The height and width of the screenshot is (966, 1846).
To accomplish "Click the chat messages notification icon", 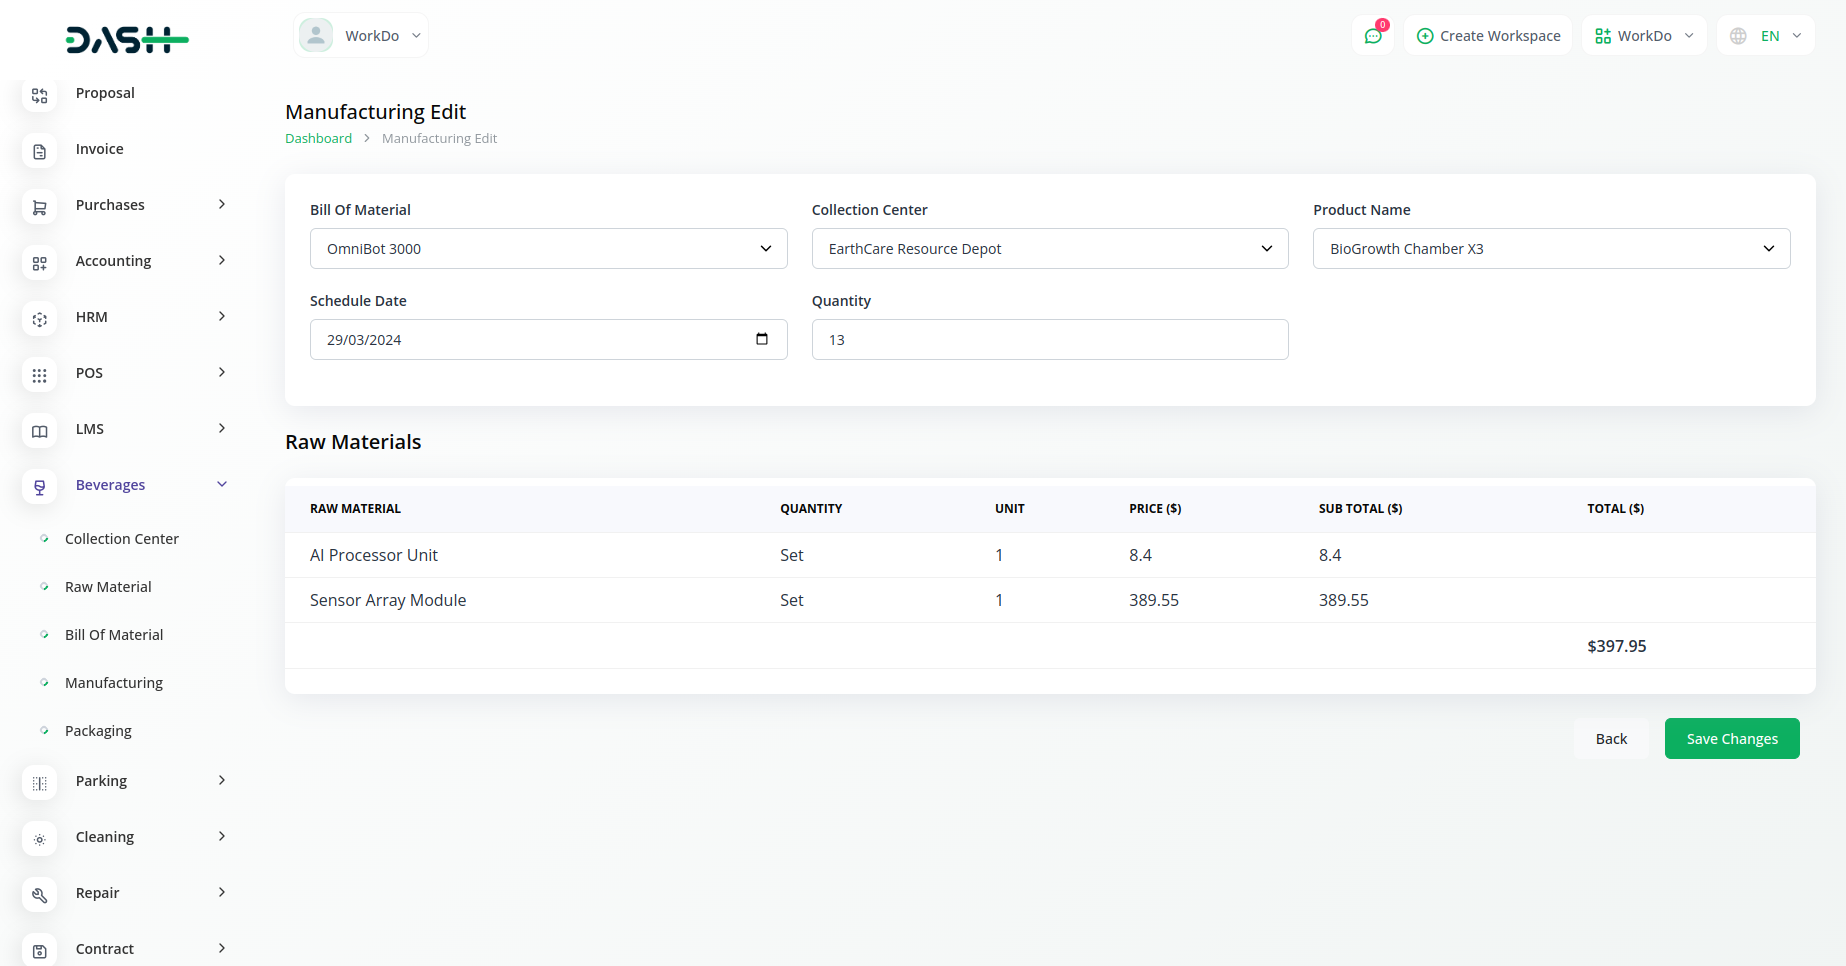I will click(1373, 36).
